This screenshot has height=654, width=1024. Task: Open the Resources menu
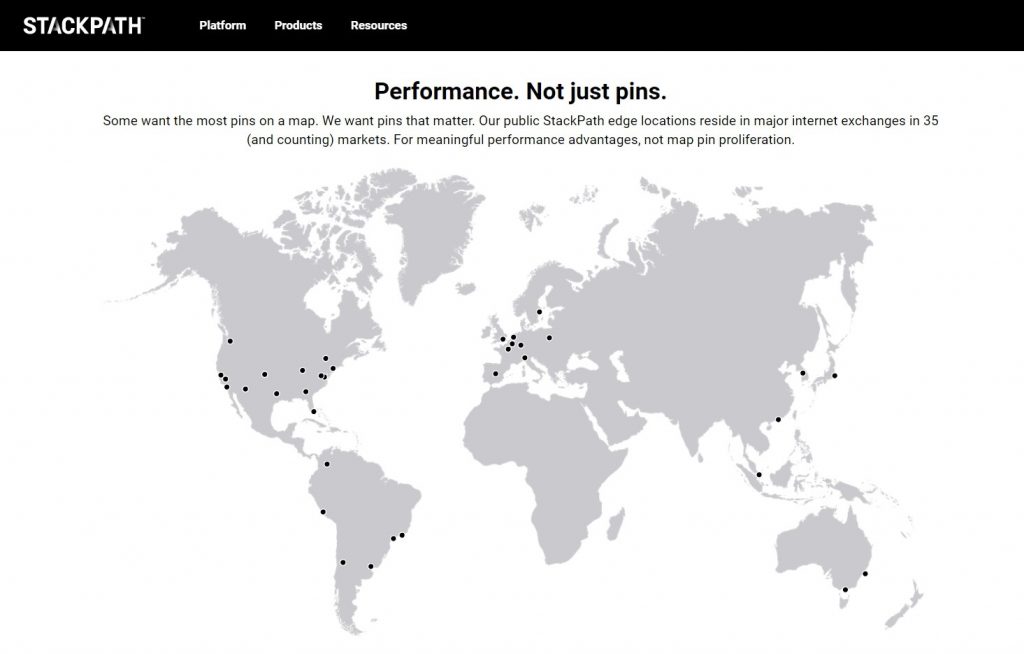tap(379, 25)
